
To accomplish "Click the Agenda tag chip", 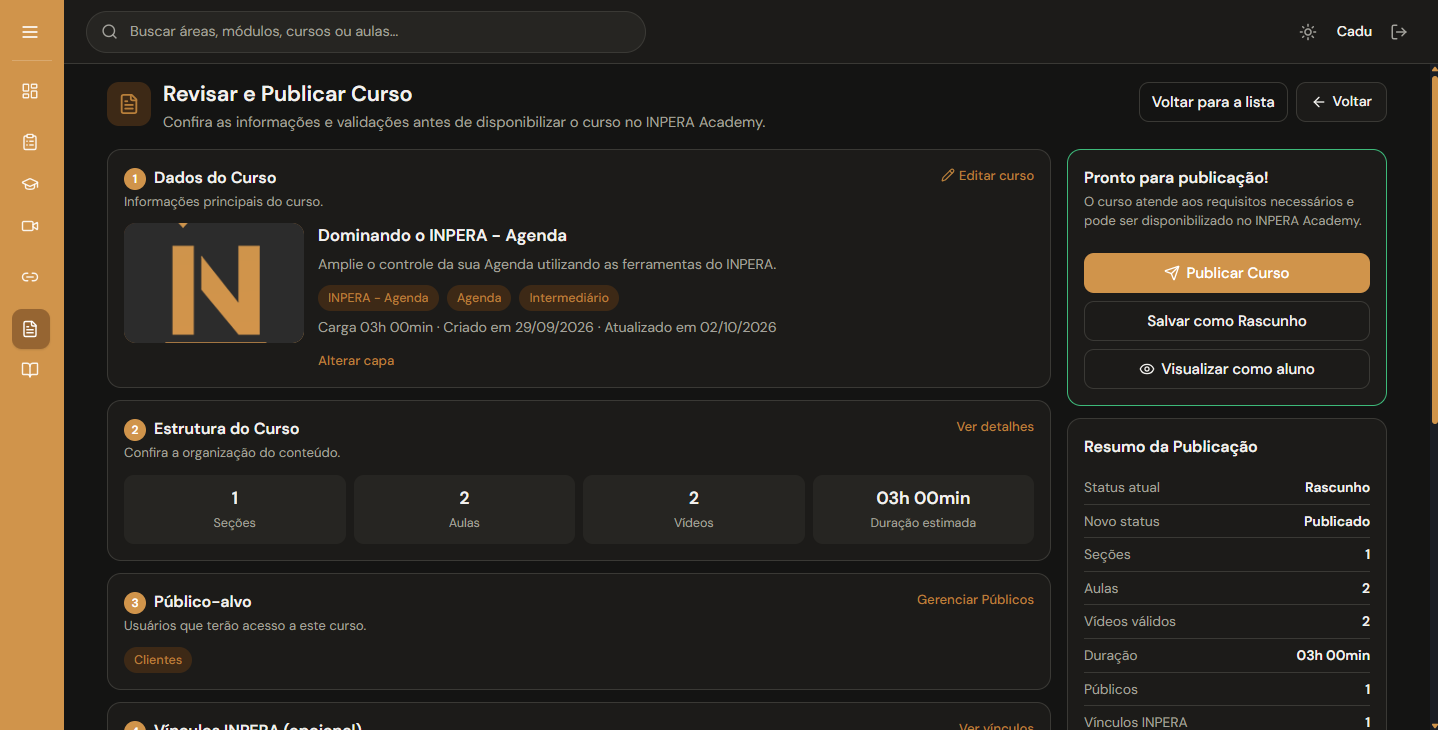I will coord(479,298).
